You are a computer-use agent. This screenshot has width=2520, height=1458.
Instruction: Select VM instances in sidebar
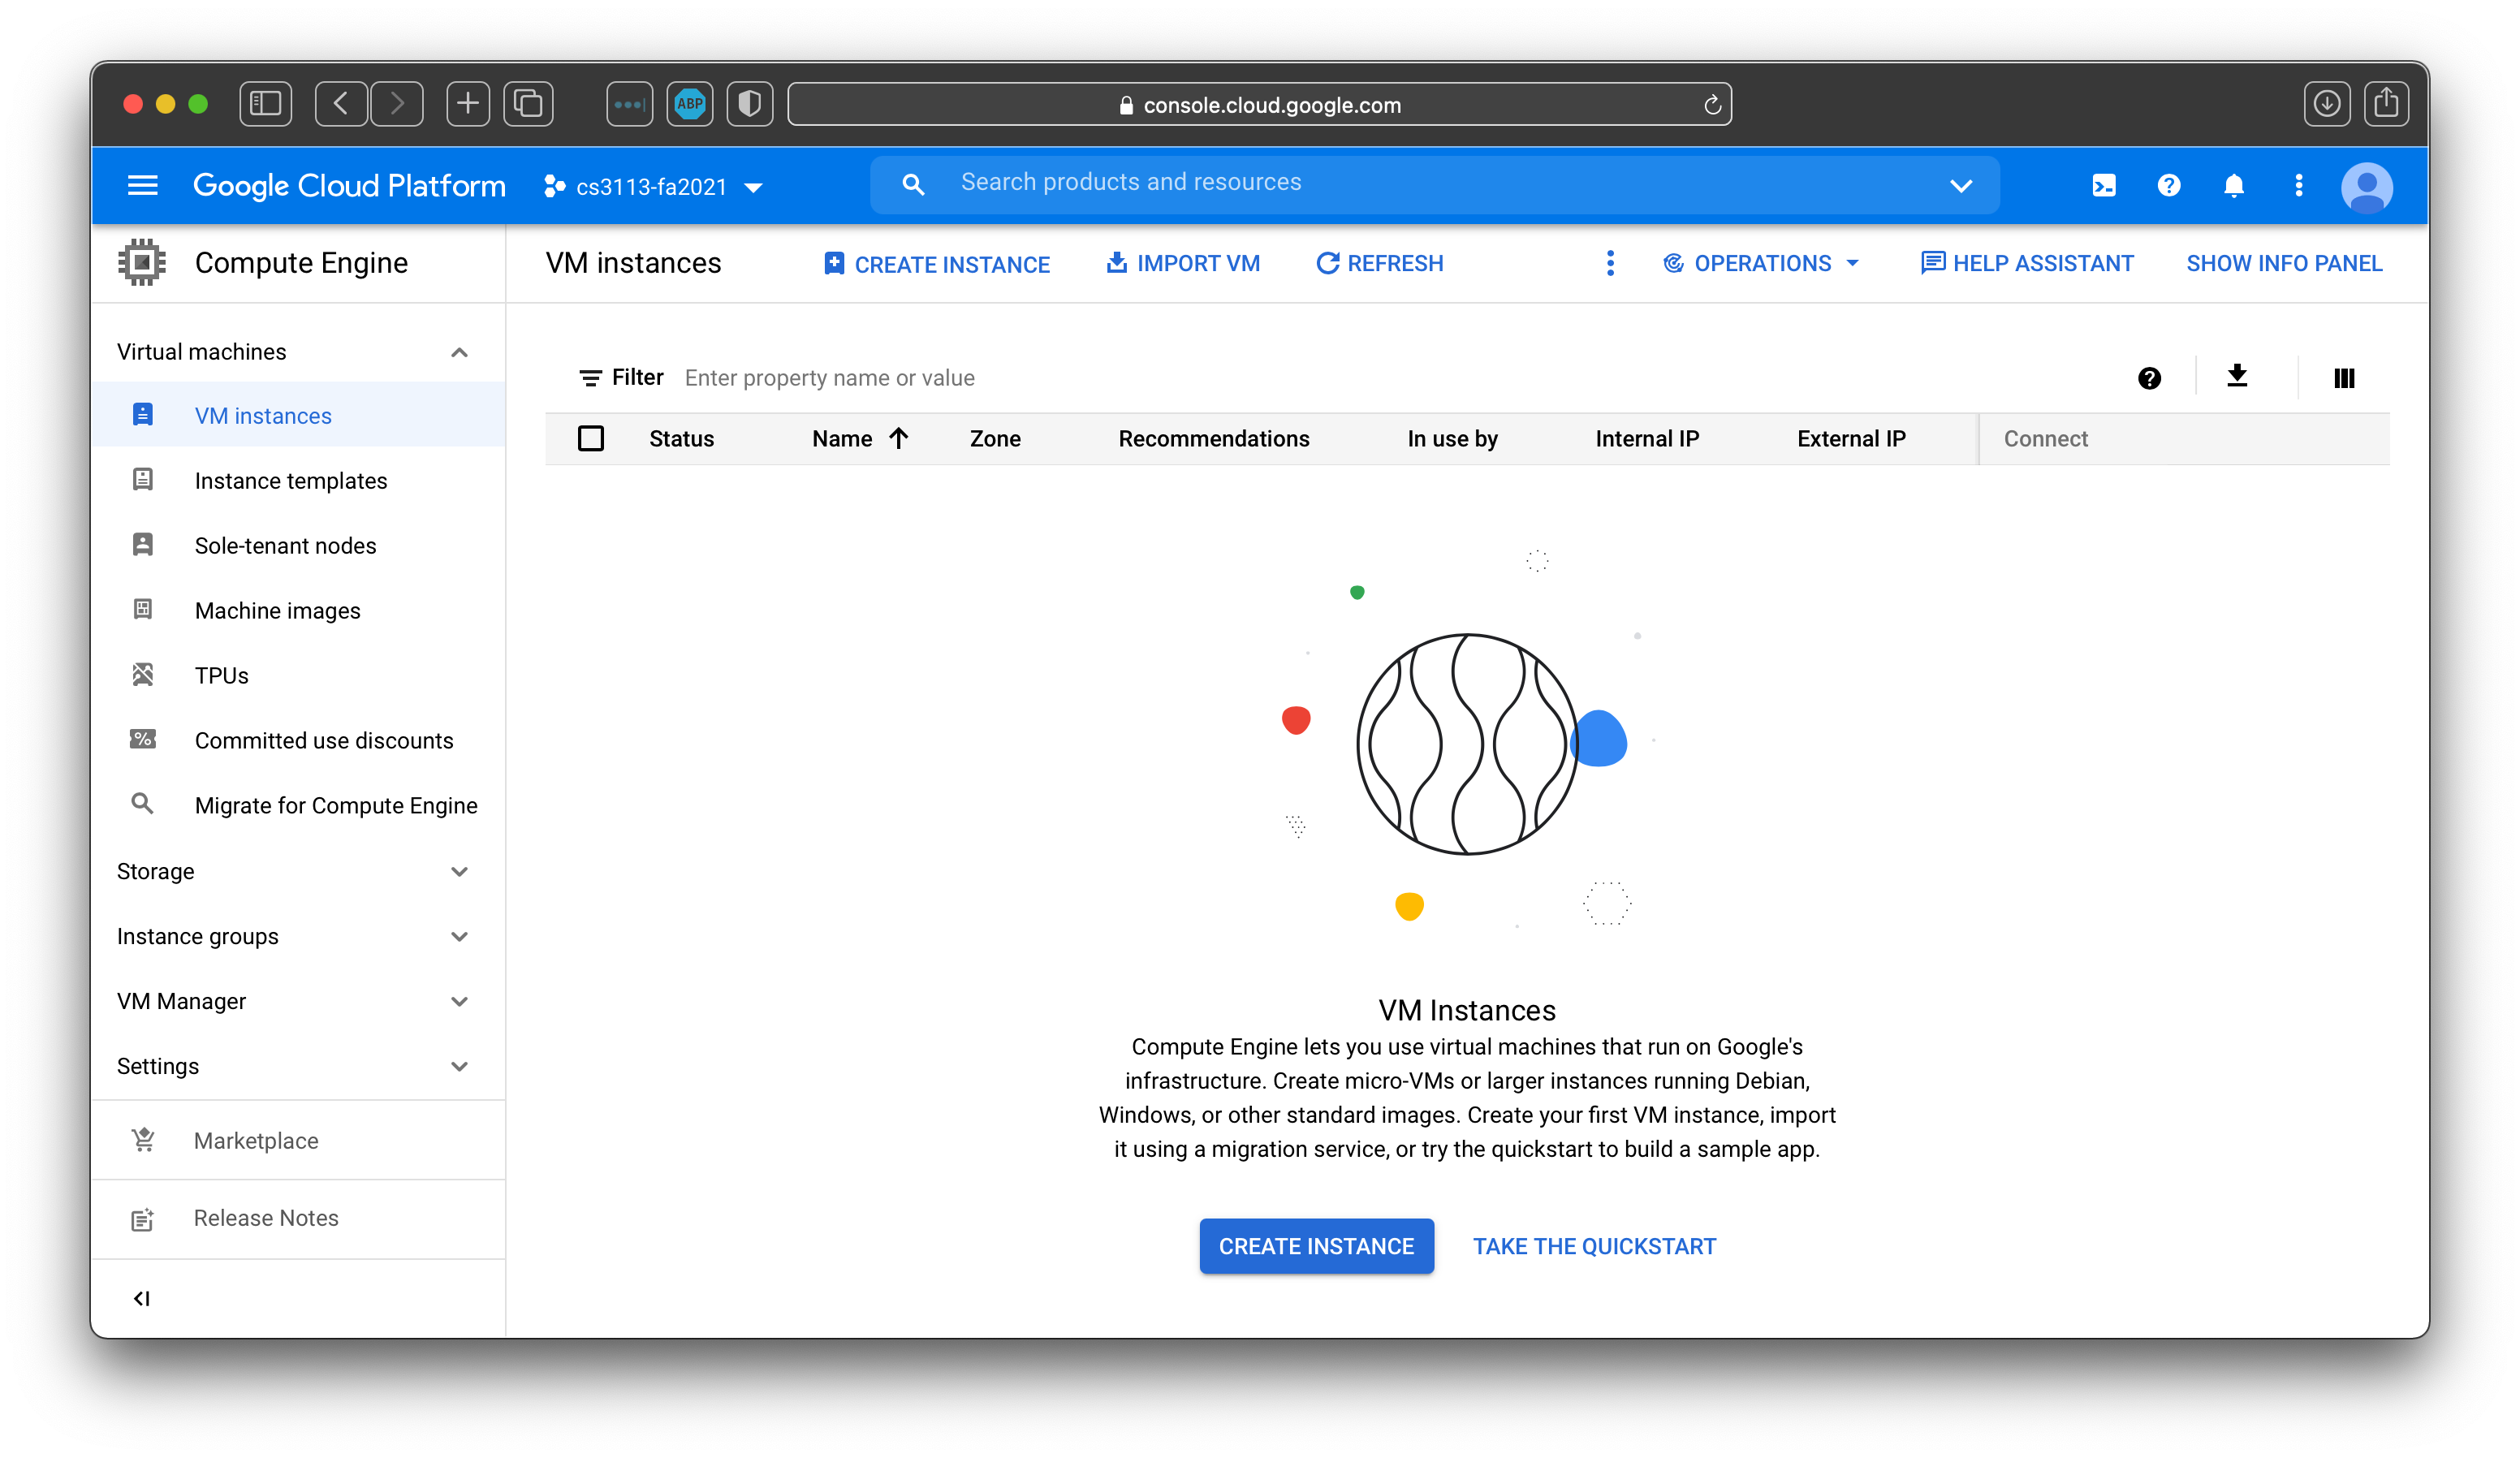point(297,415)
